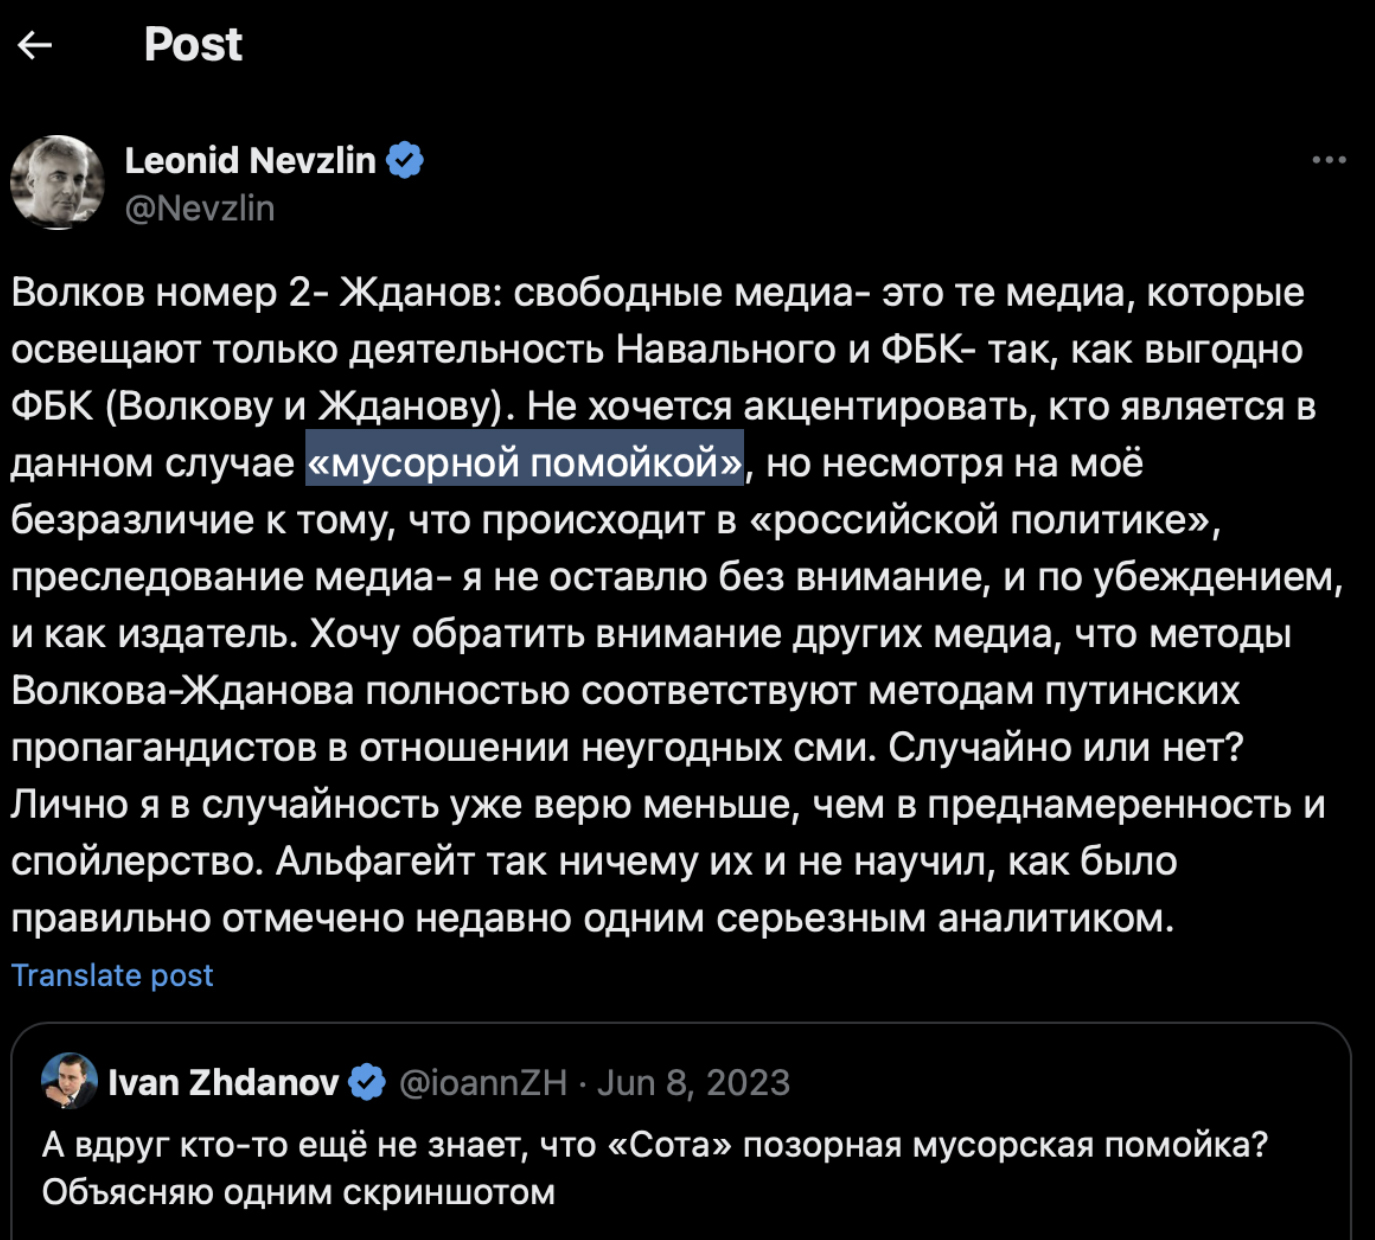Click the highlighted «мусорной помойкой» text

coord(525,463)
